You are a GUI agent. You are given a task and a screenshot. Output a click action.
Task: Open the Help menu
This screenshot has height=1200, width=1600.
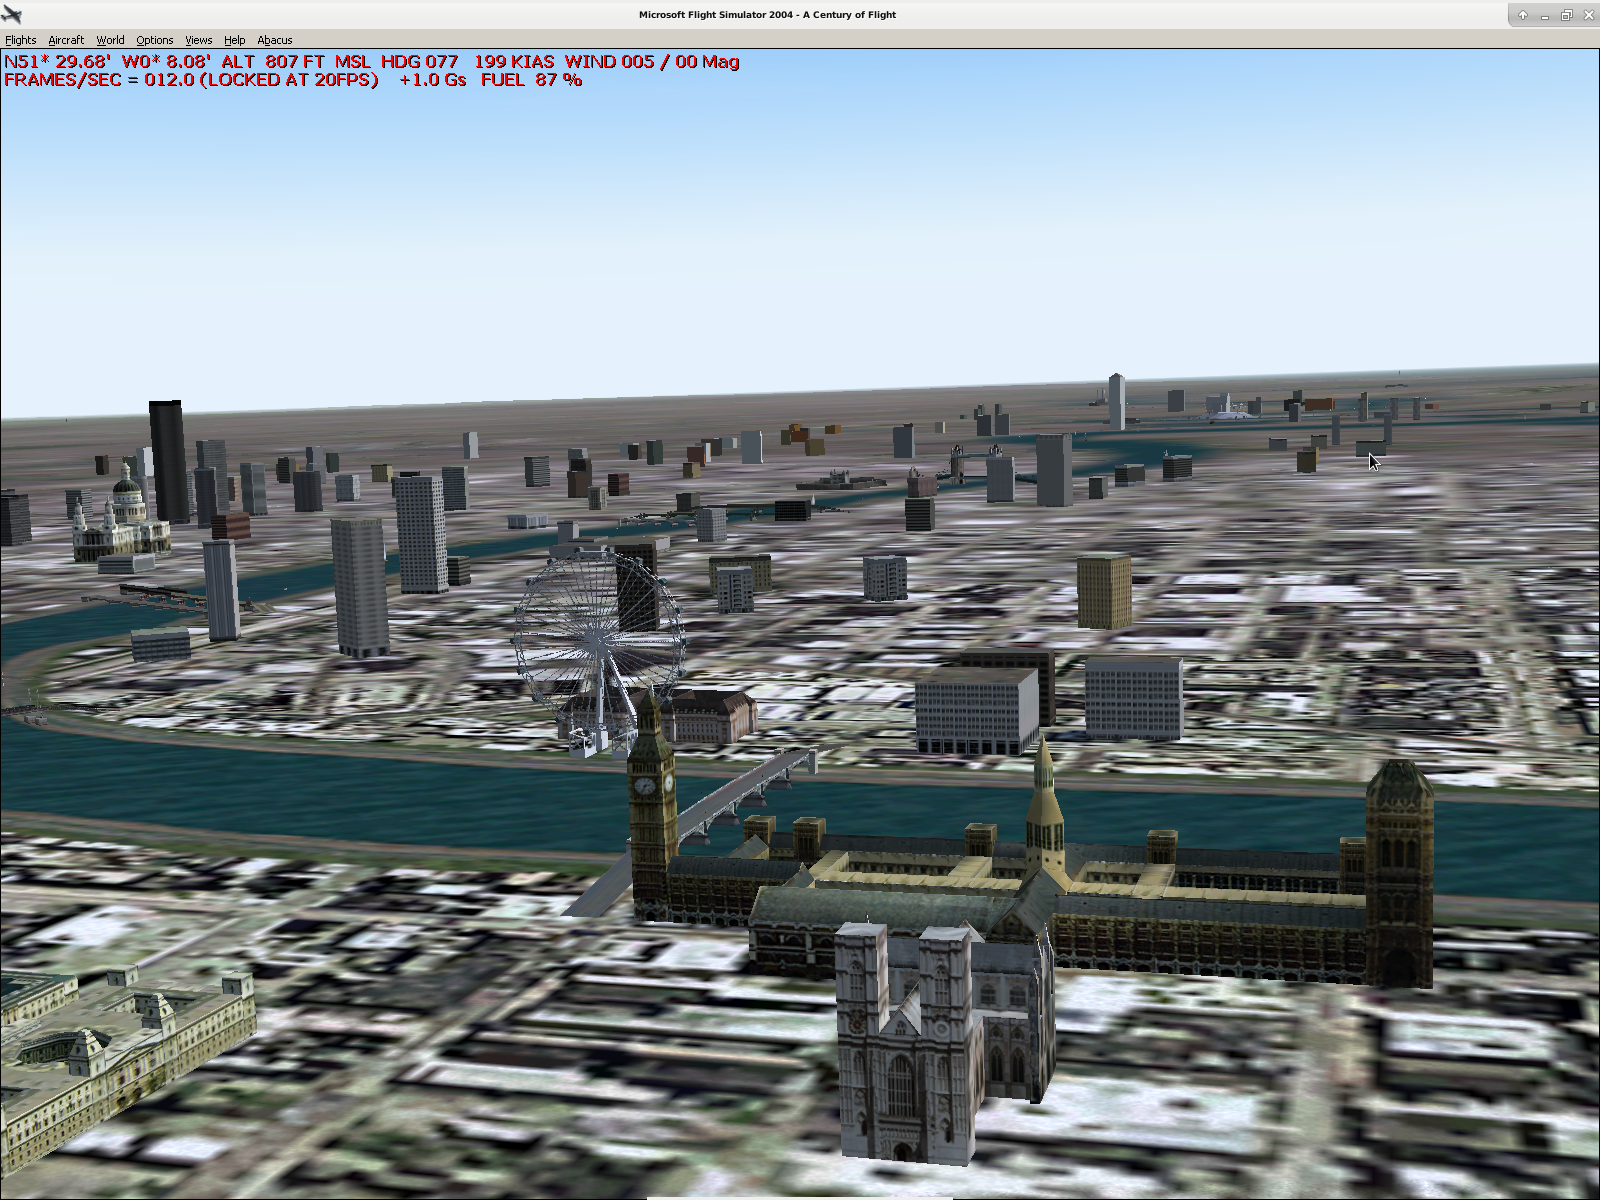234,40
